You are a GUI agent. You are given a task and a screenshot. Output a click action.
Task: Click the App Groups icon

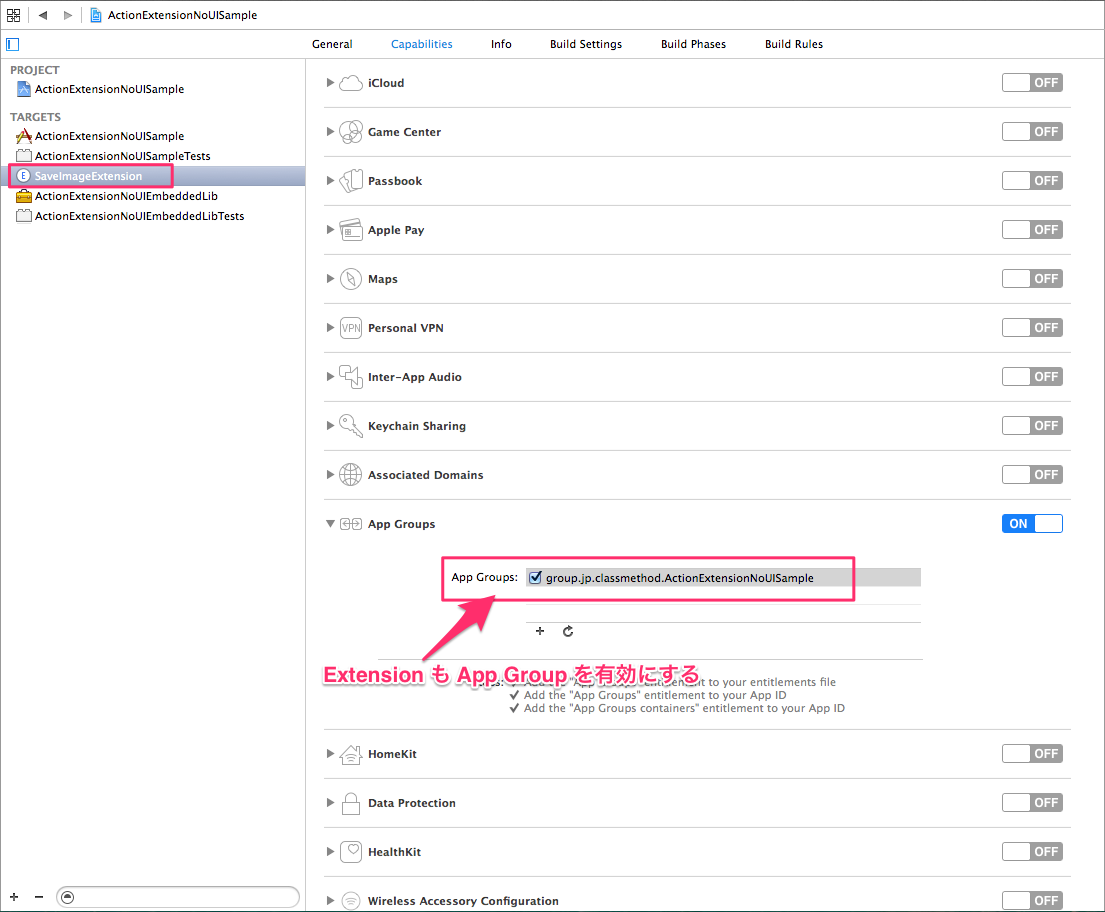351,524
